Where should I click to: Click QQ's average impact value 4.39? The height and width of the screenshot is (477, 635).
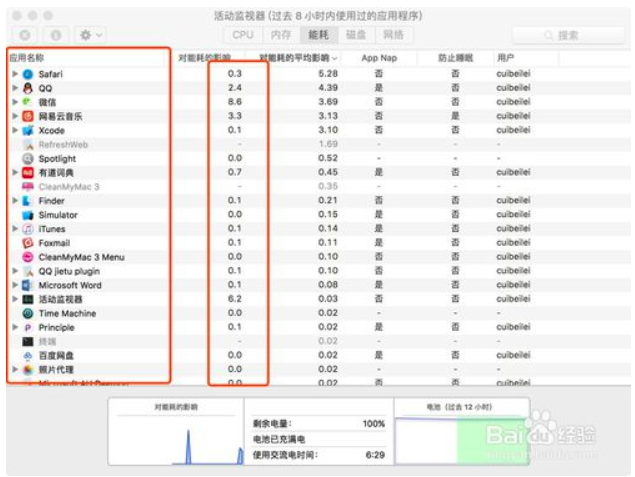pos(328,87)
